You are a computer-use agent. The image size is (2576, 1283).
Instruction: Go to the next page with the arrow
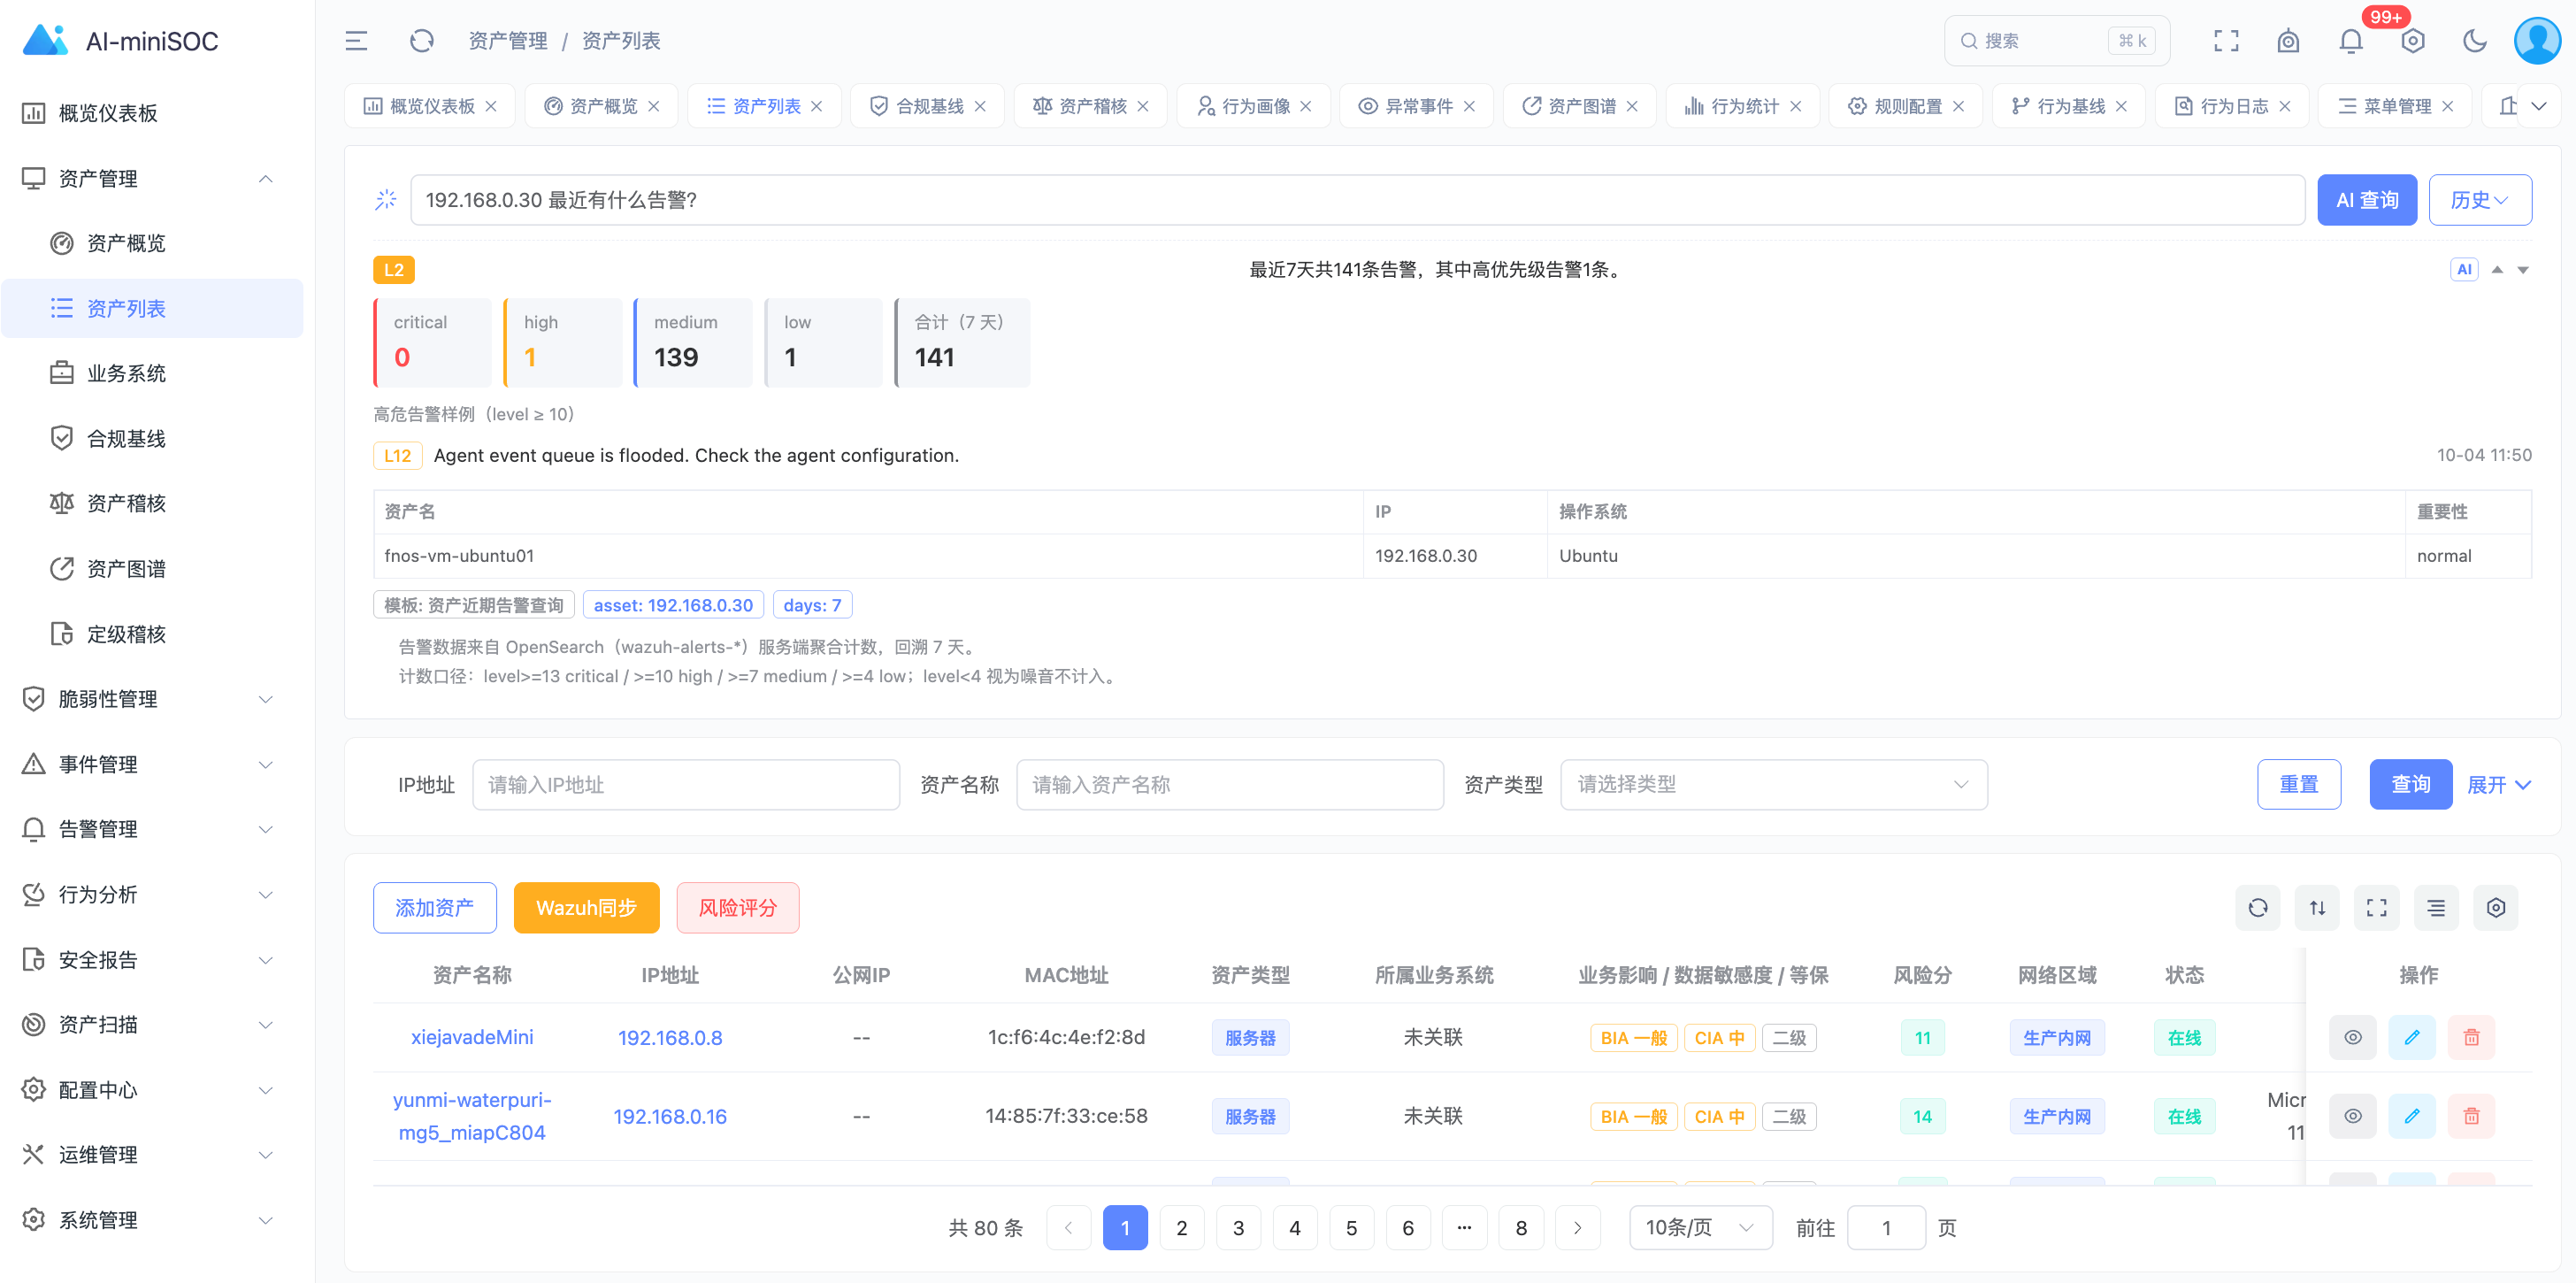pyautogui.click(x=1577, y=1228)
